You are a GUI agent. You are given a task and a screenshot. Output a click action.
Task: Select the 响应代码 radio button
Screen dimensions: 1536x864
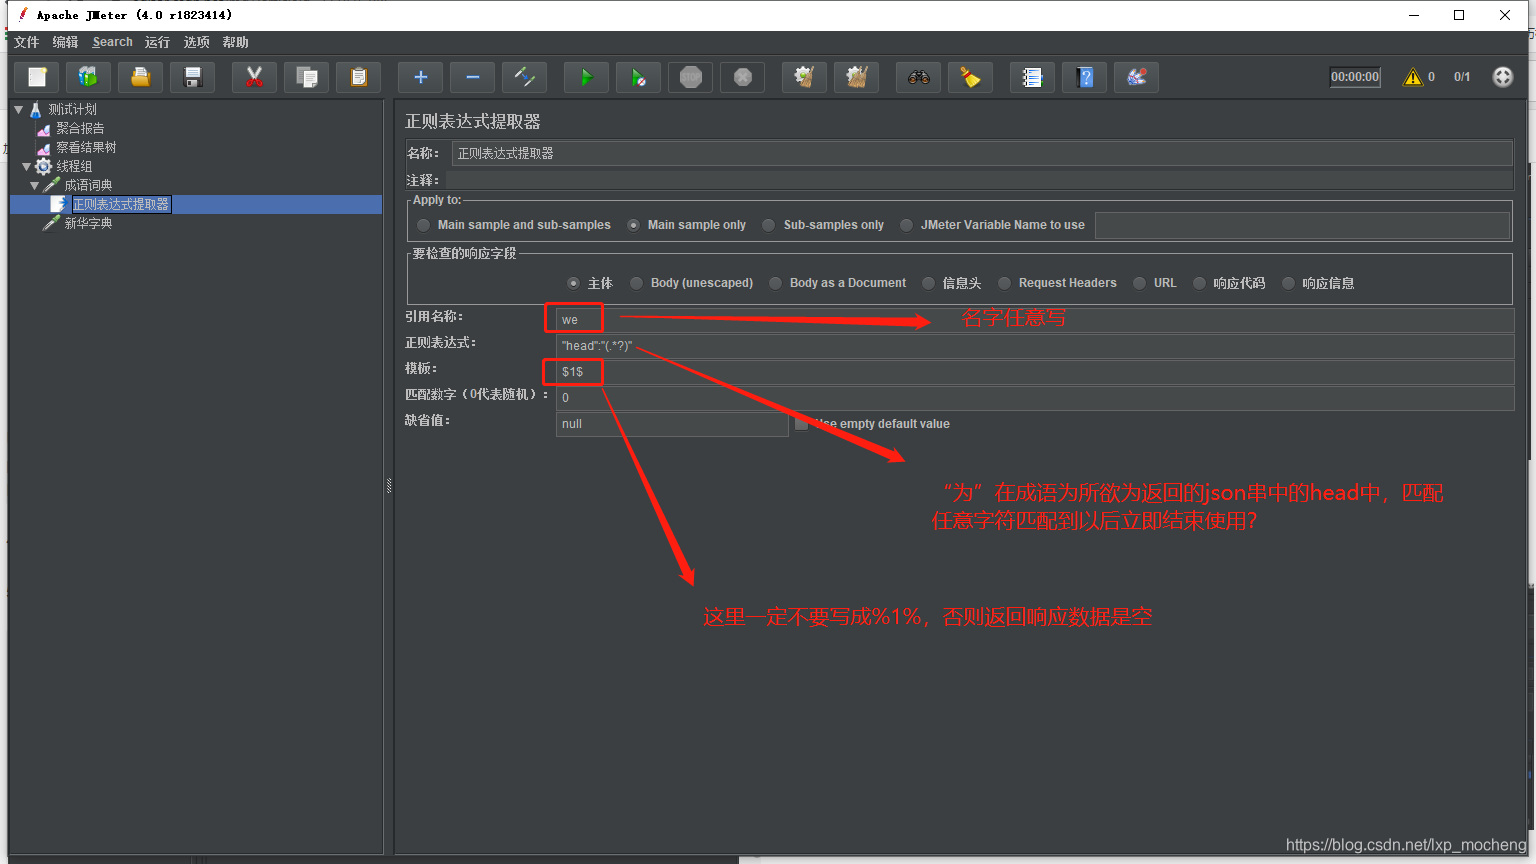pyautogui.click(x=1200, y=283)
